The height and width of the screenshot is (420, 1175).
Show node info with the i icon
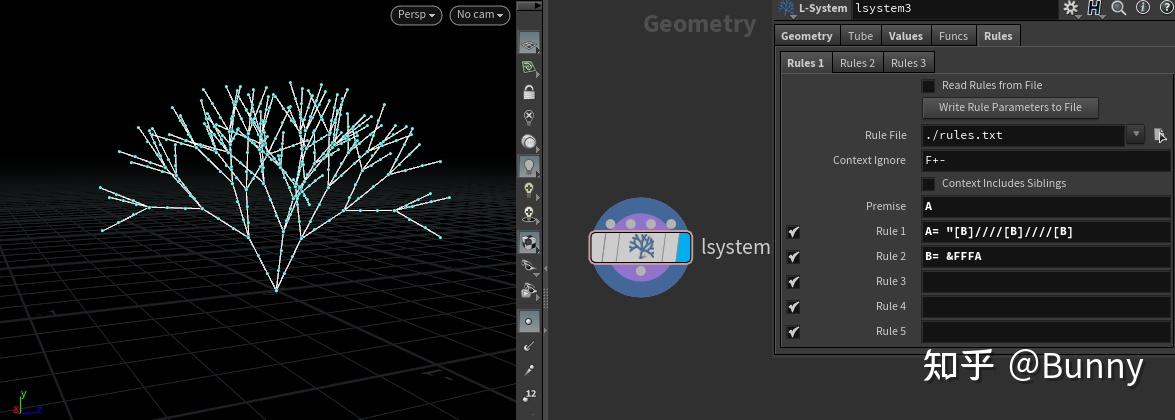1142,9
